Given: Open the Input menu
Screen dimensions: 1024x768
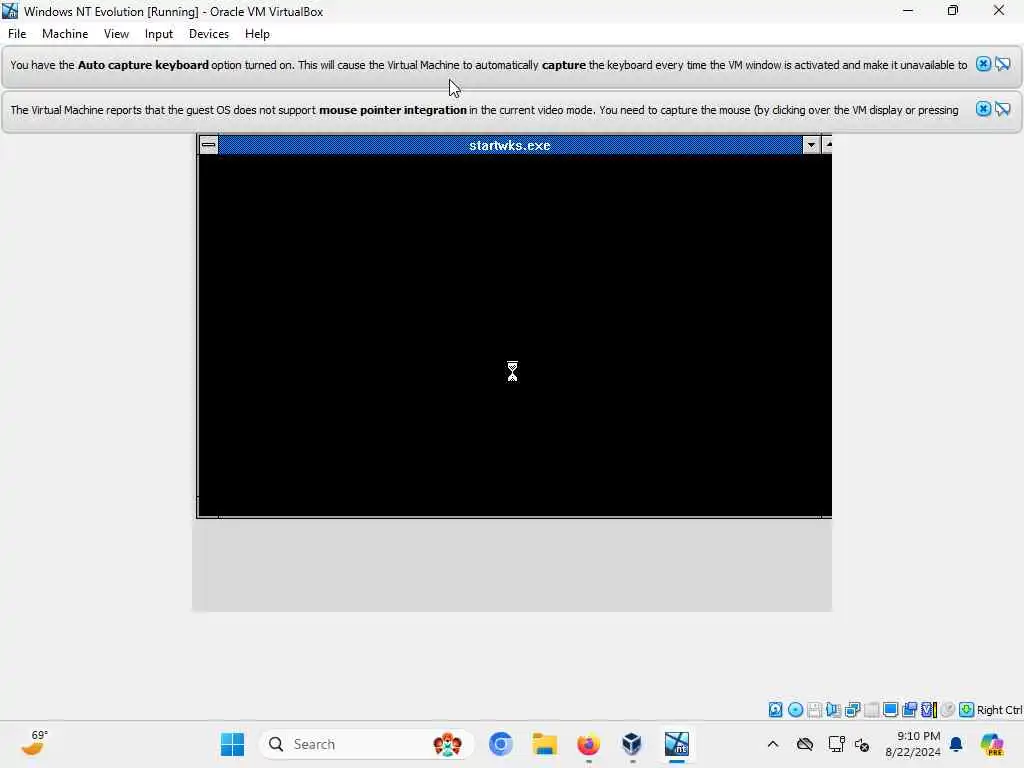Looking at the screenshot, I should click(159, 34).
